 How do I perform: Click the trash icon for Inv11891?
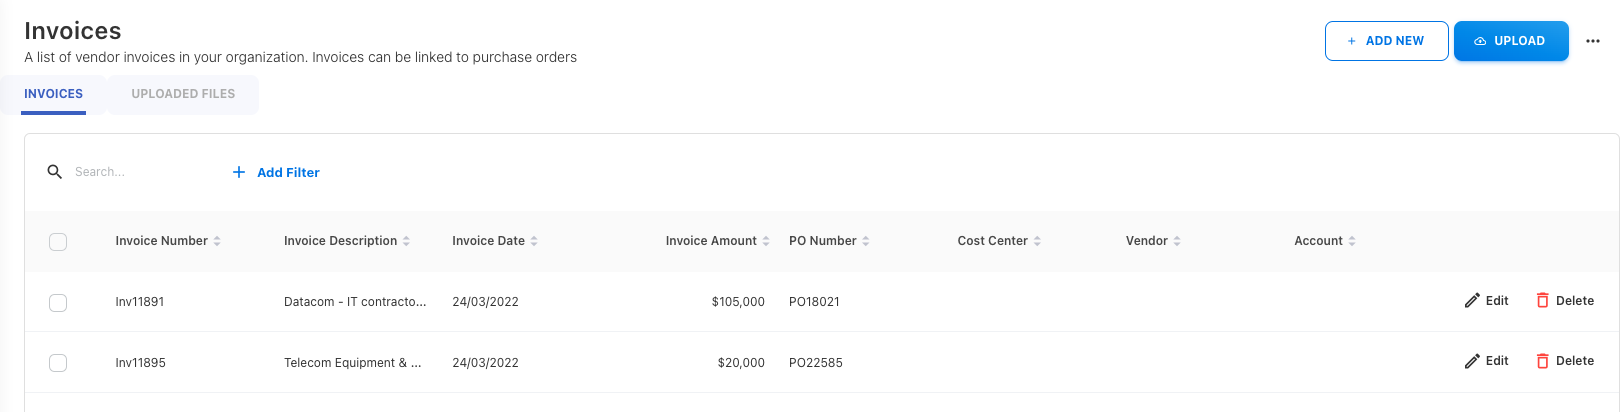click(1542, 301)
